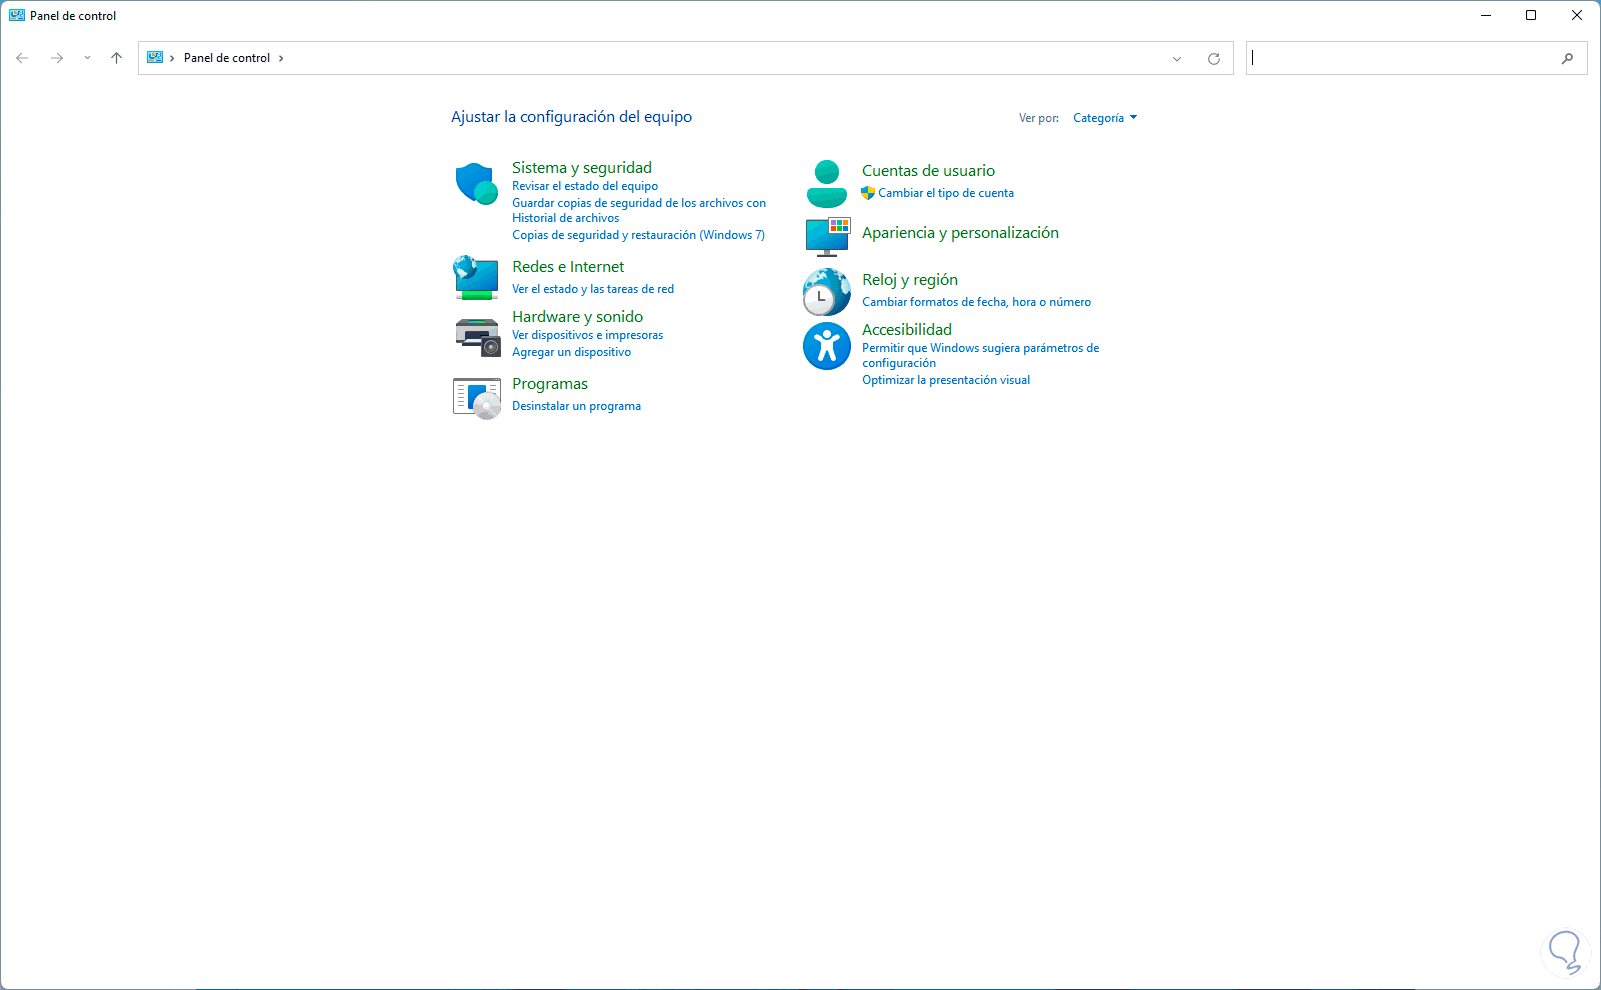Open Apariencia y personalización category link
The height and width of the screenshot is (990, 1601).
click(x=961, y=233)
